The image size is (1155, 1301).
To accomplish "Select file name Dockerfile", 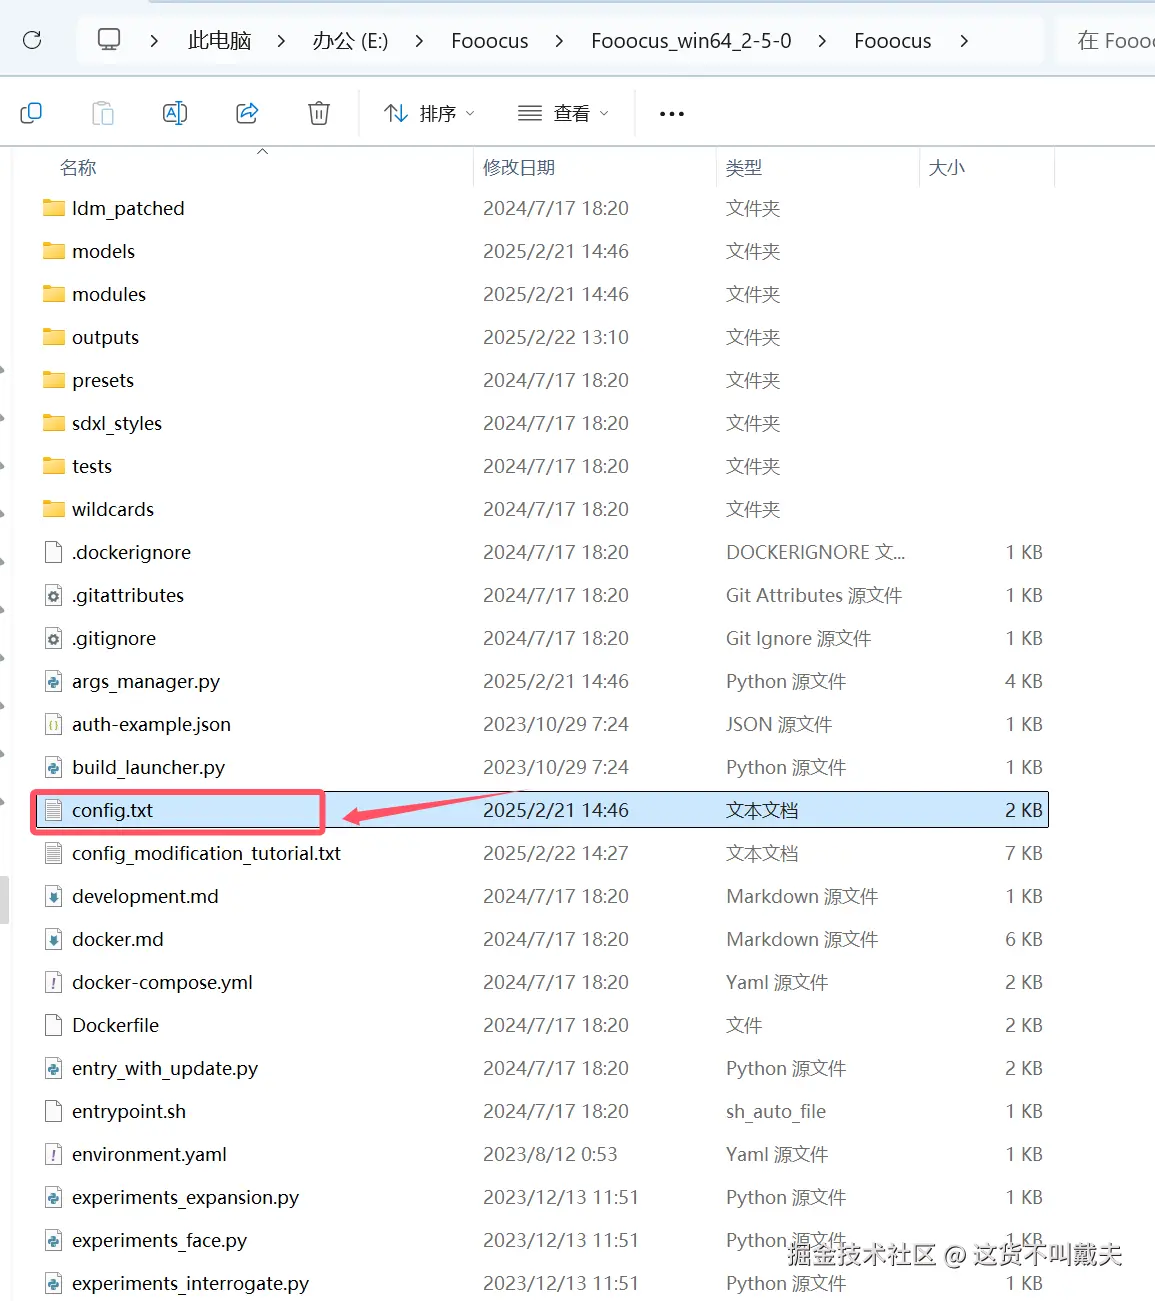I will pos(115,1025).
